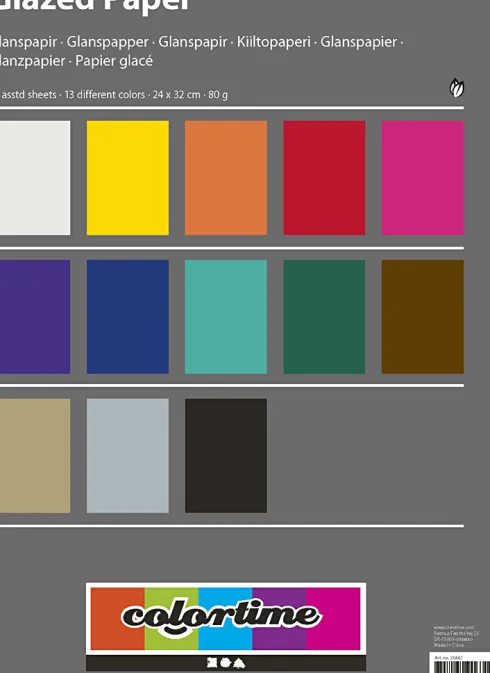Image resolution: width=490 pixels, height=673 pixels.
Task: Select the orange color swatch
Action: click(226, 178)
